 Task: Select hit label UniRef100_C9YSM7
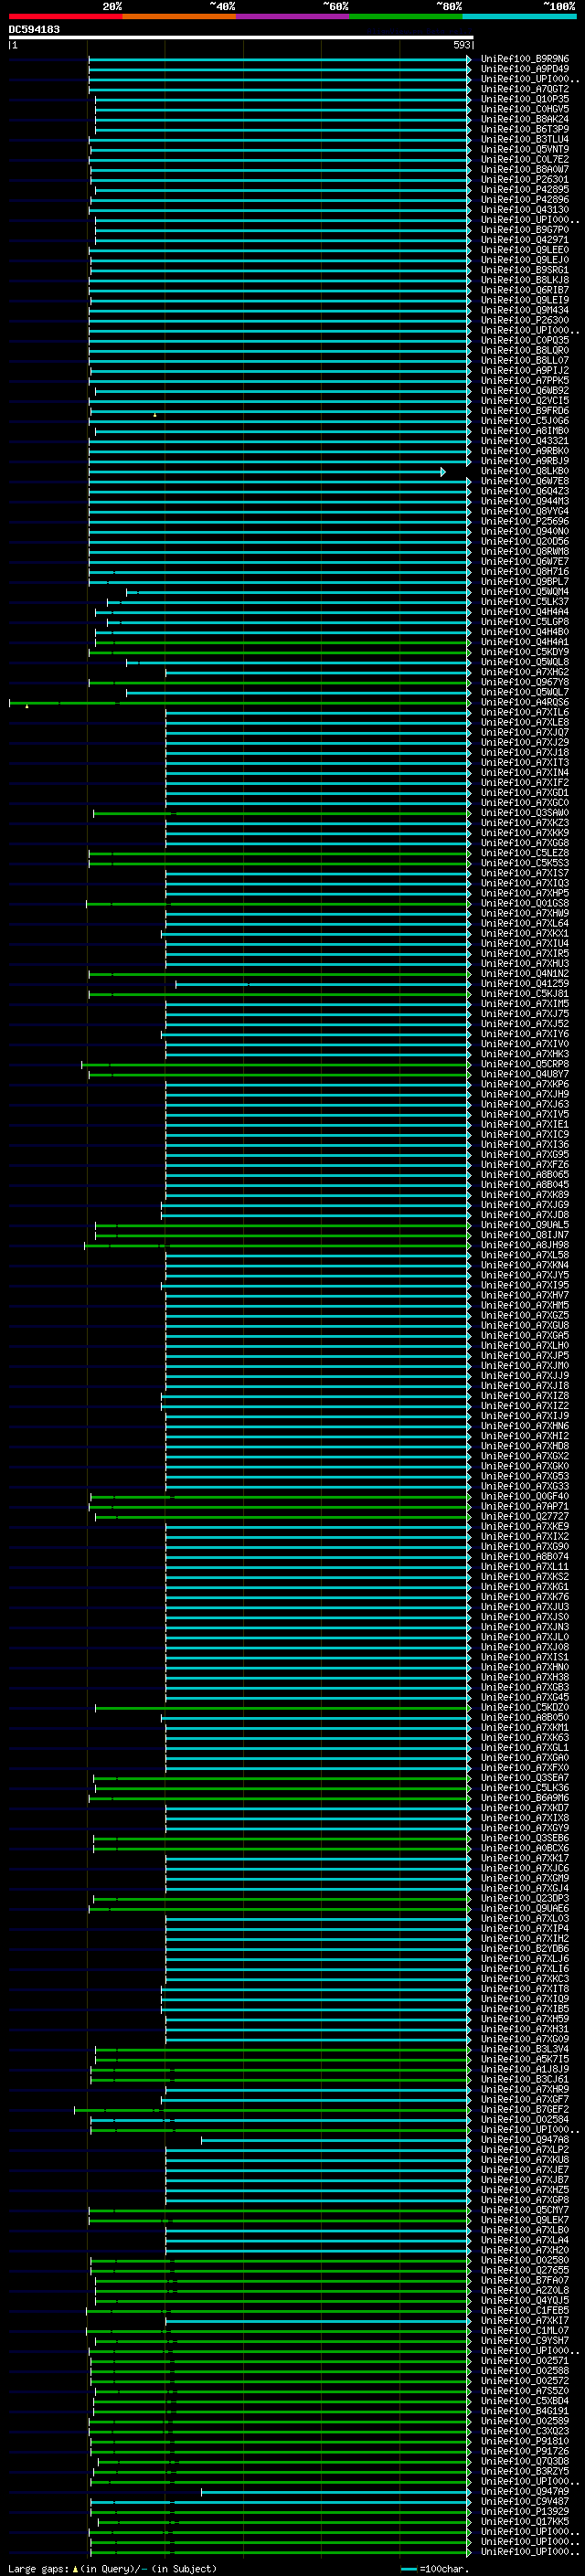click(x=525, y=2340)
